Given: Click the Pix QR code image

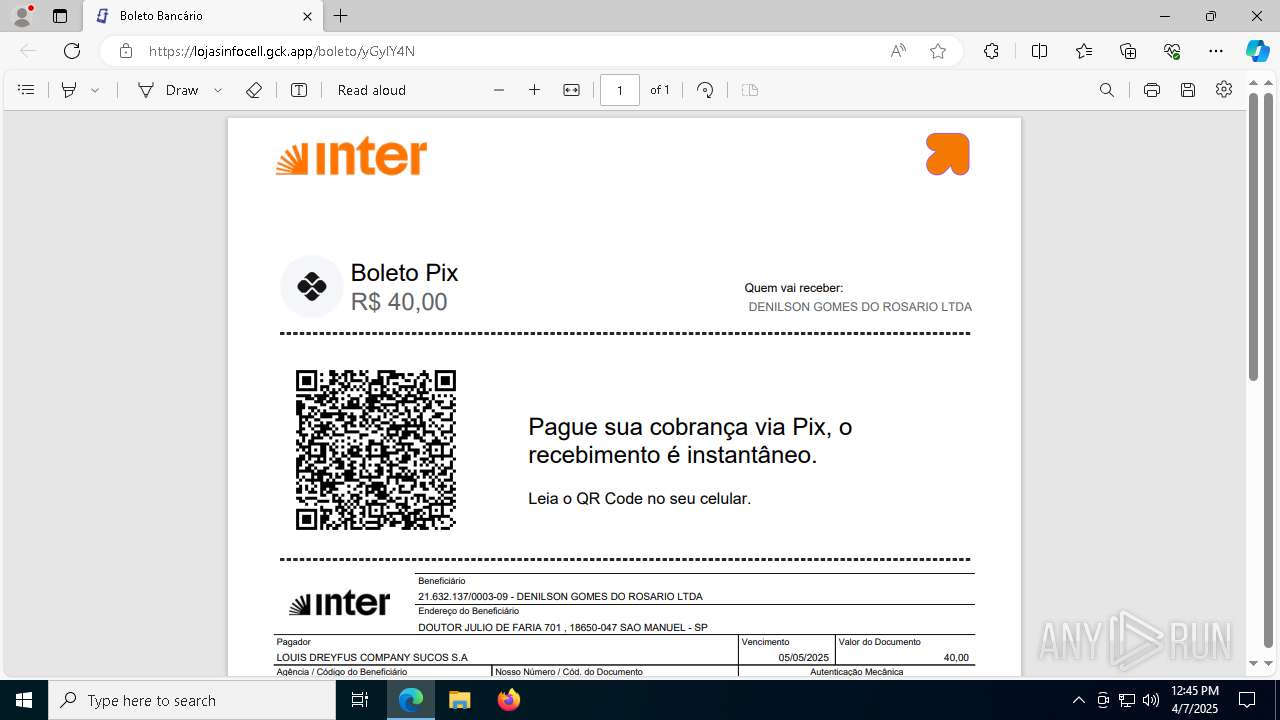Looking at the screenshot, I should [376, 450].
